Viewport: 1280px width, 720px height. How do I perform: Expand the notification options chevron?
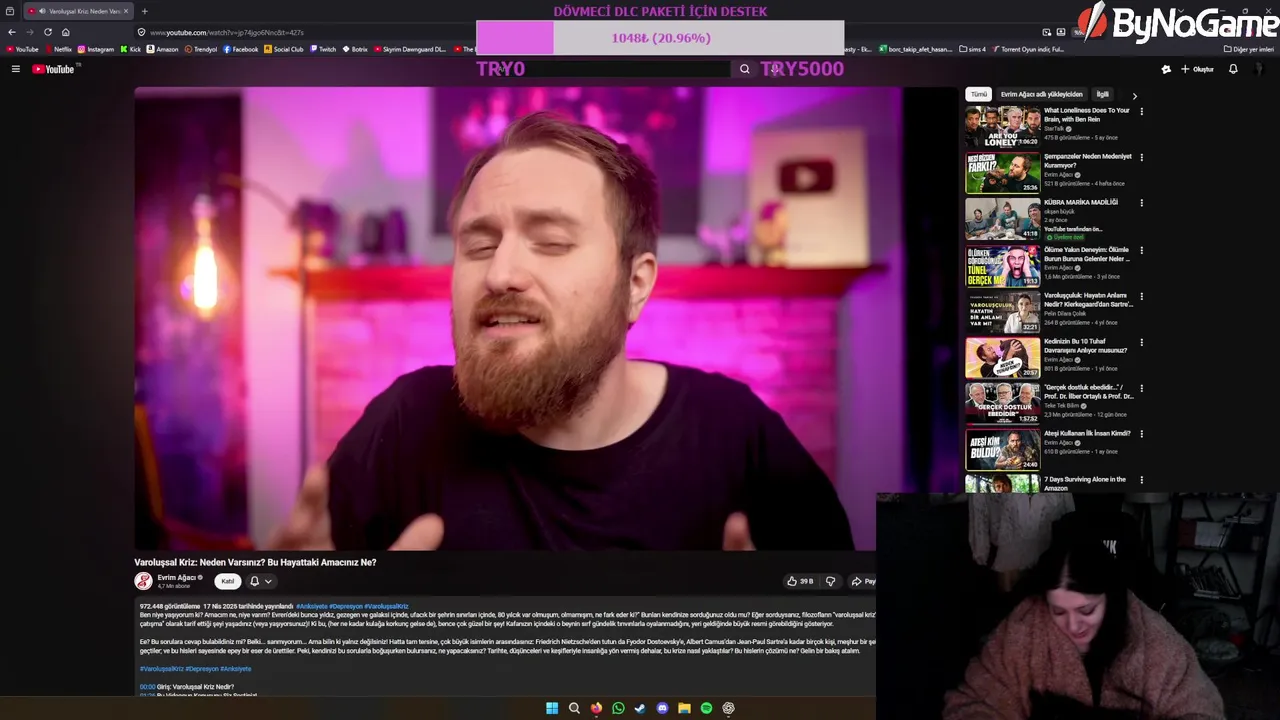(268, 581)
